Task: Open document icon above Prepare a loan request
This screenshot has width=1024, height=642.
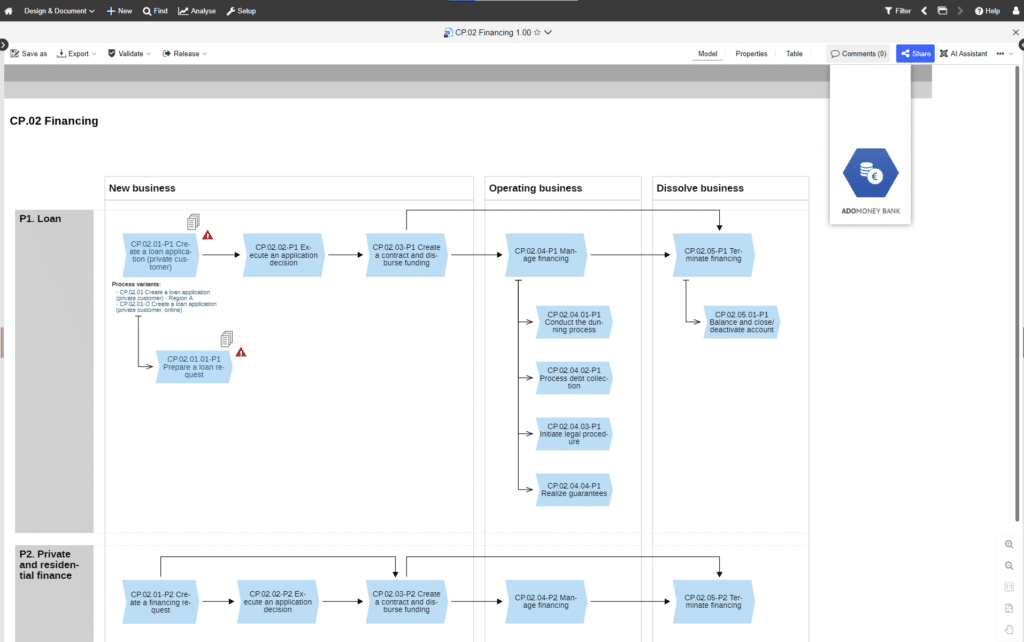Action: pyautogui.click(x=227, y=338)
